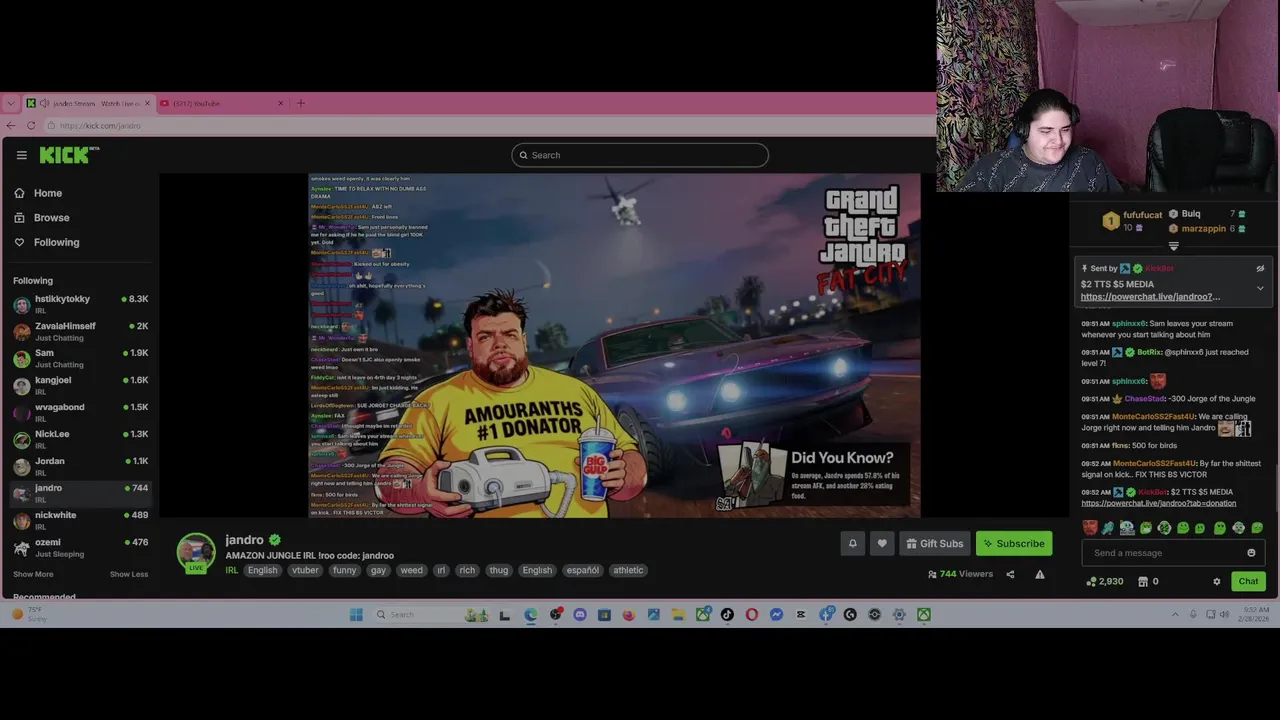1280x720 pixels.
Task: Reload the page with refresh icon
Action: coord(31,125)
